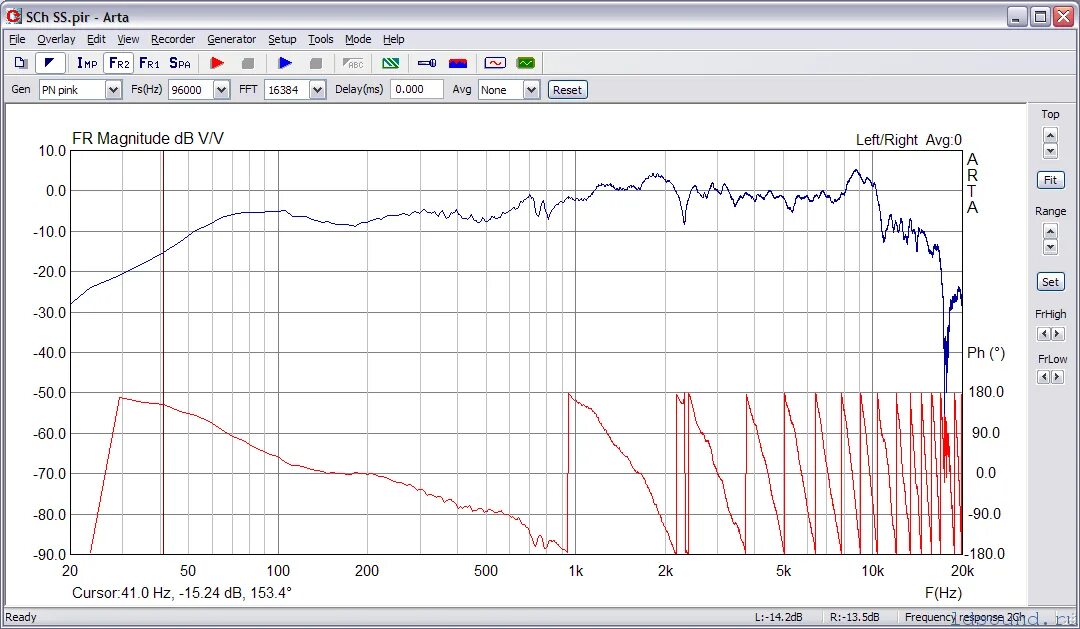
Task: Toggle the black triangle toolbar button
Action: point(49,63)
